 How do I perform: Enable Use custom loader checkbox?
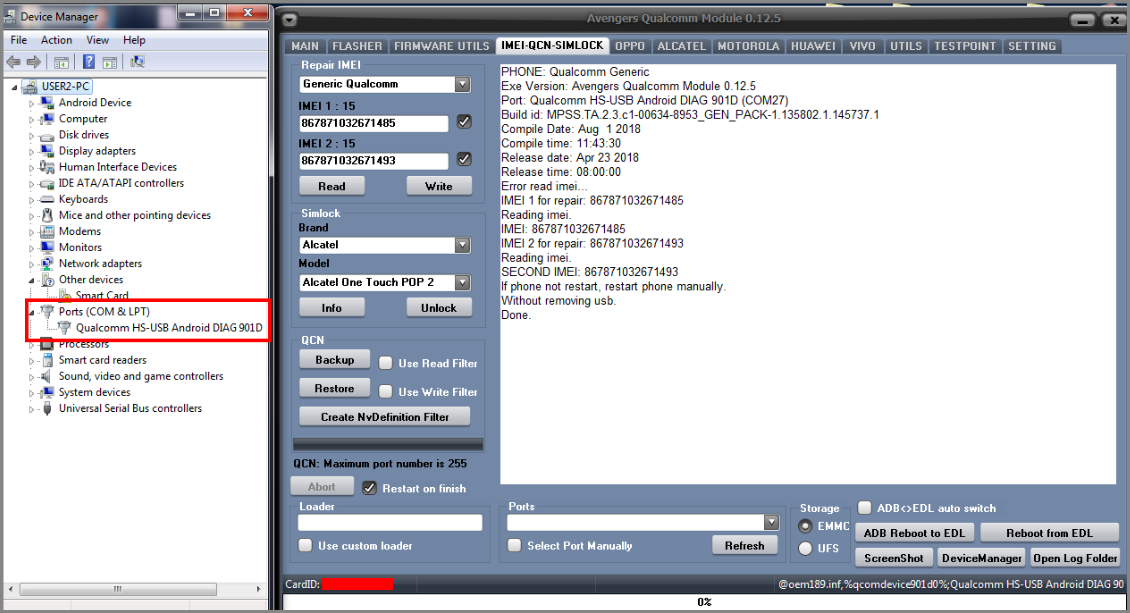(306, 545)
